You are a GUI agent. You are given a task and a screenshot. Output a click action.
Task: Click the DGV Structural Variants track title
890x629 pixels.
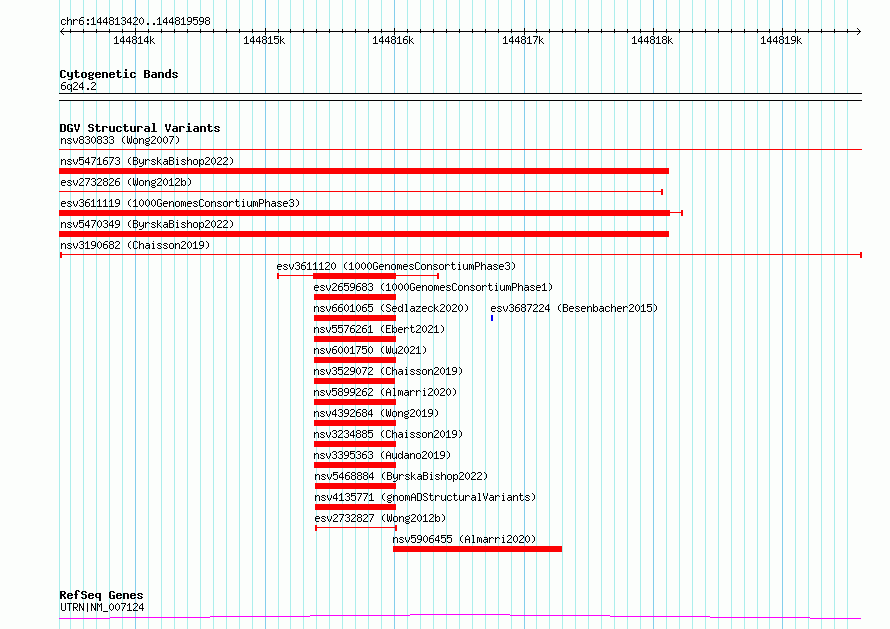140,128
